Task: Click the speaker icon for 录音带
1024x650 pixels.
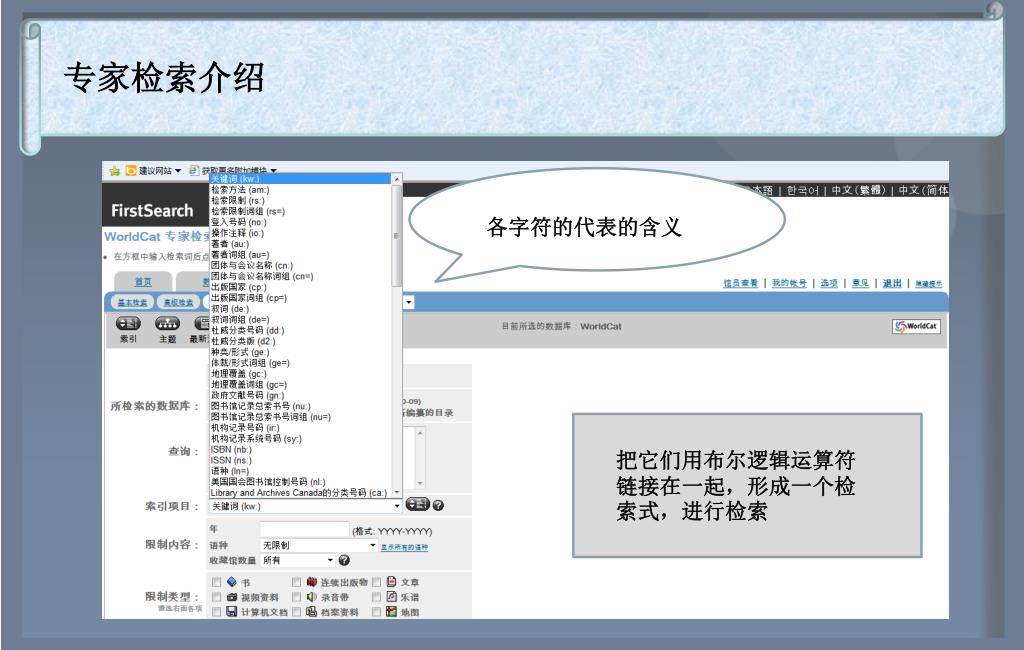Action: coord(312,596)
